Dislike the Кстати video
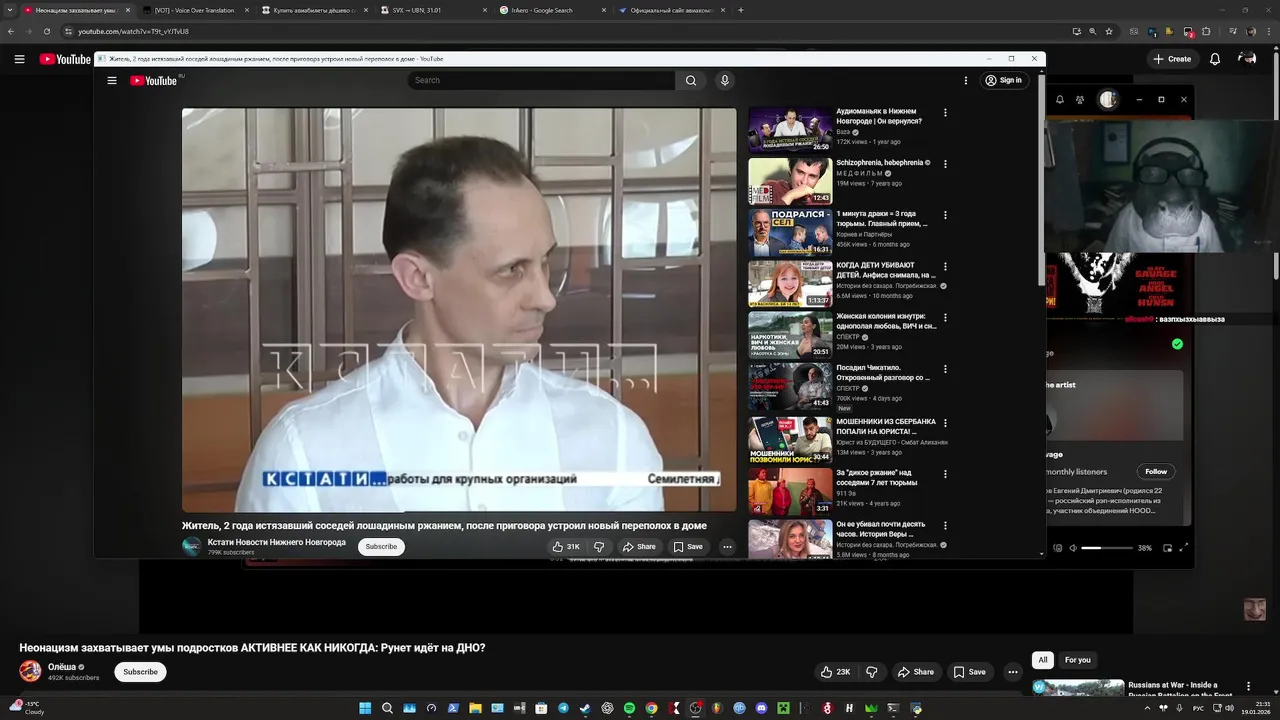The image size is (1280, 720). click(599, 547)
